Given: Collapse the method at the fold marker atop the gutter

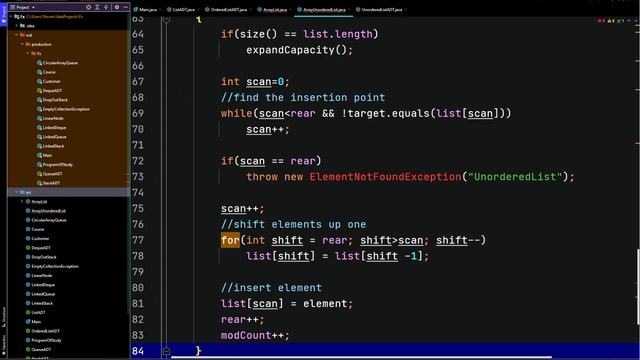Looking at the screenshot, I should coord(166,19).
